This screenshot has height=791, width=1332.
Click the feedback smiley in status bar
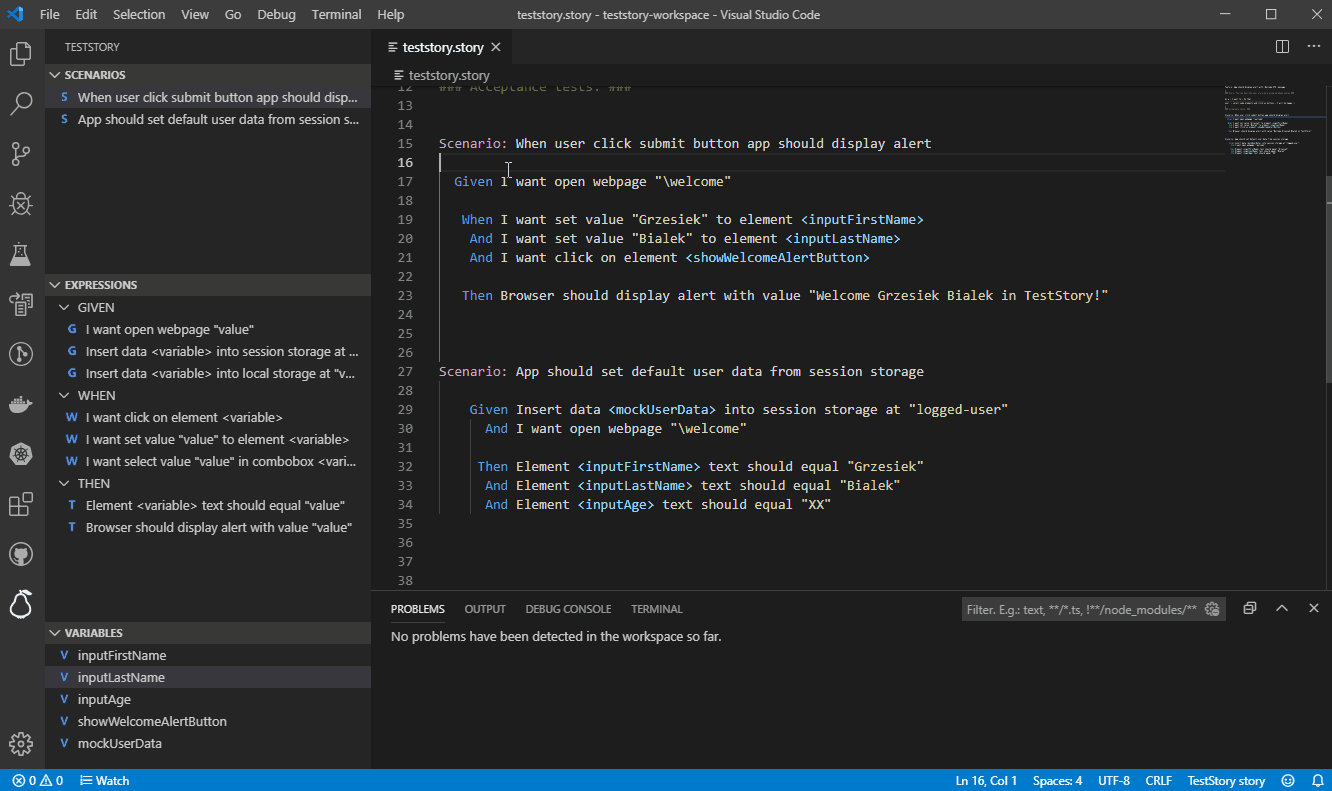pos(1288,781)
